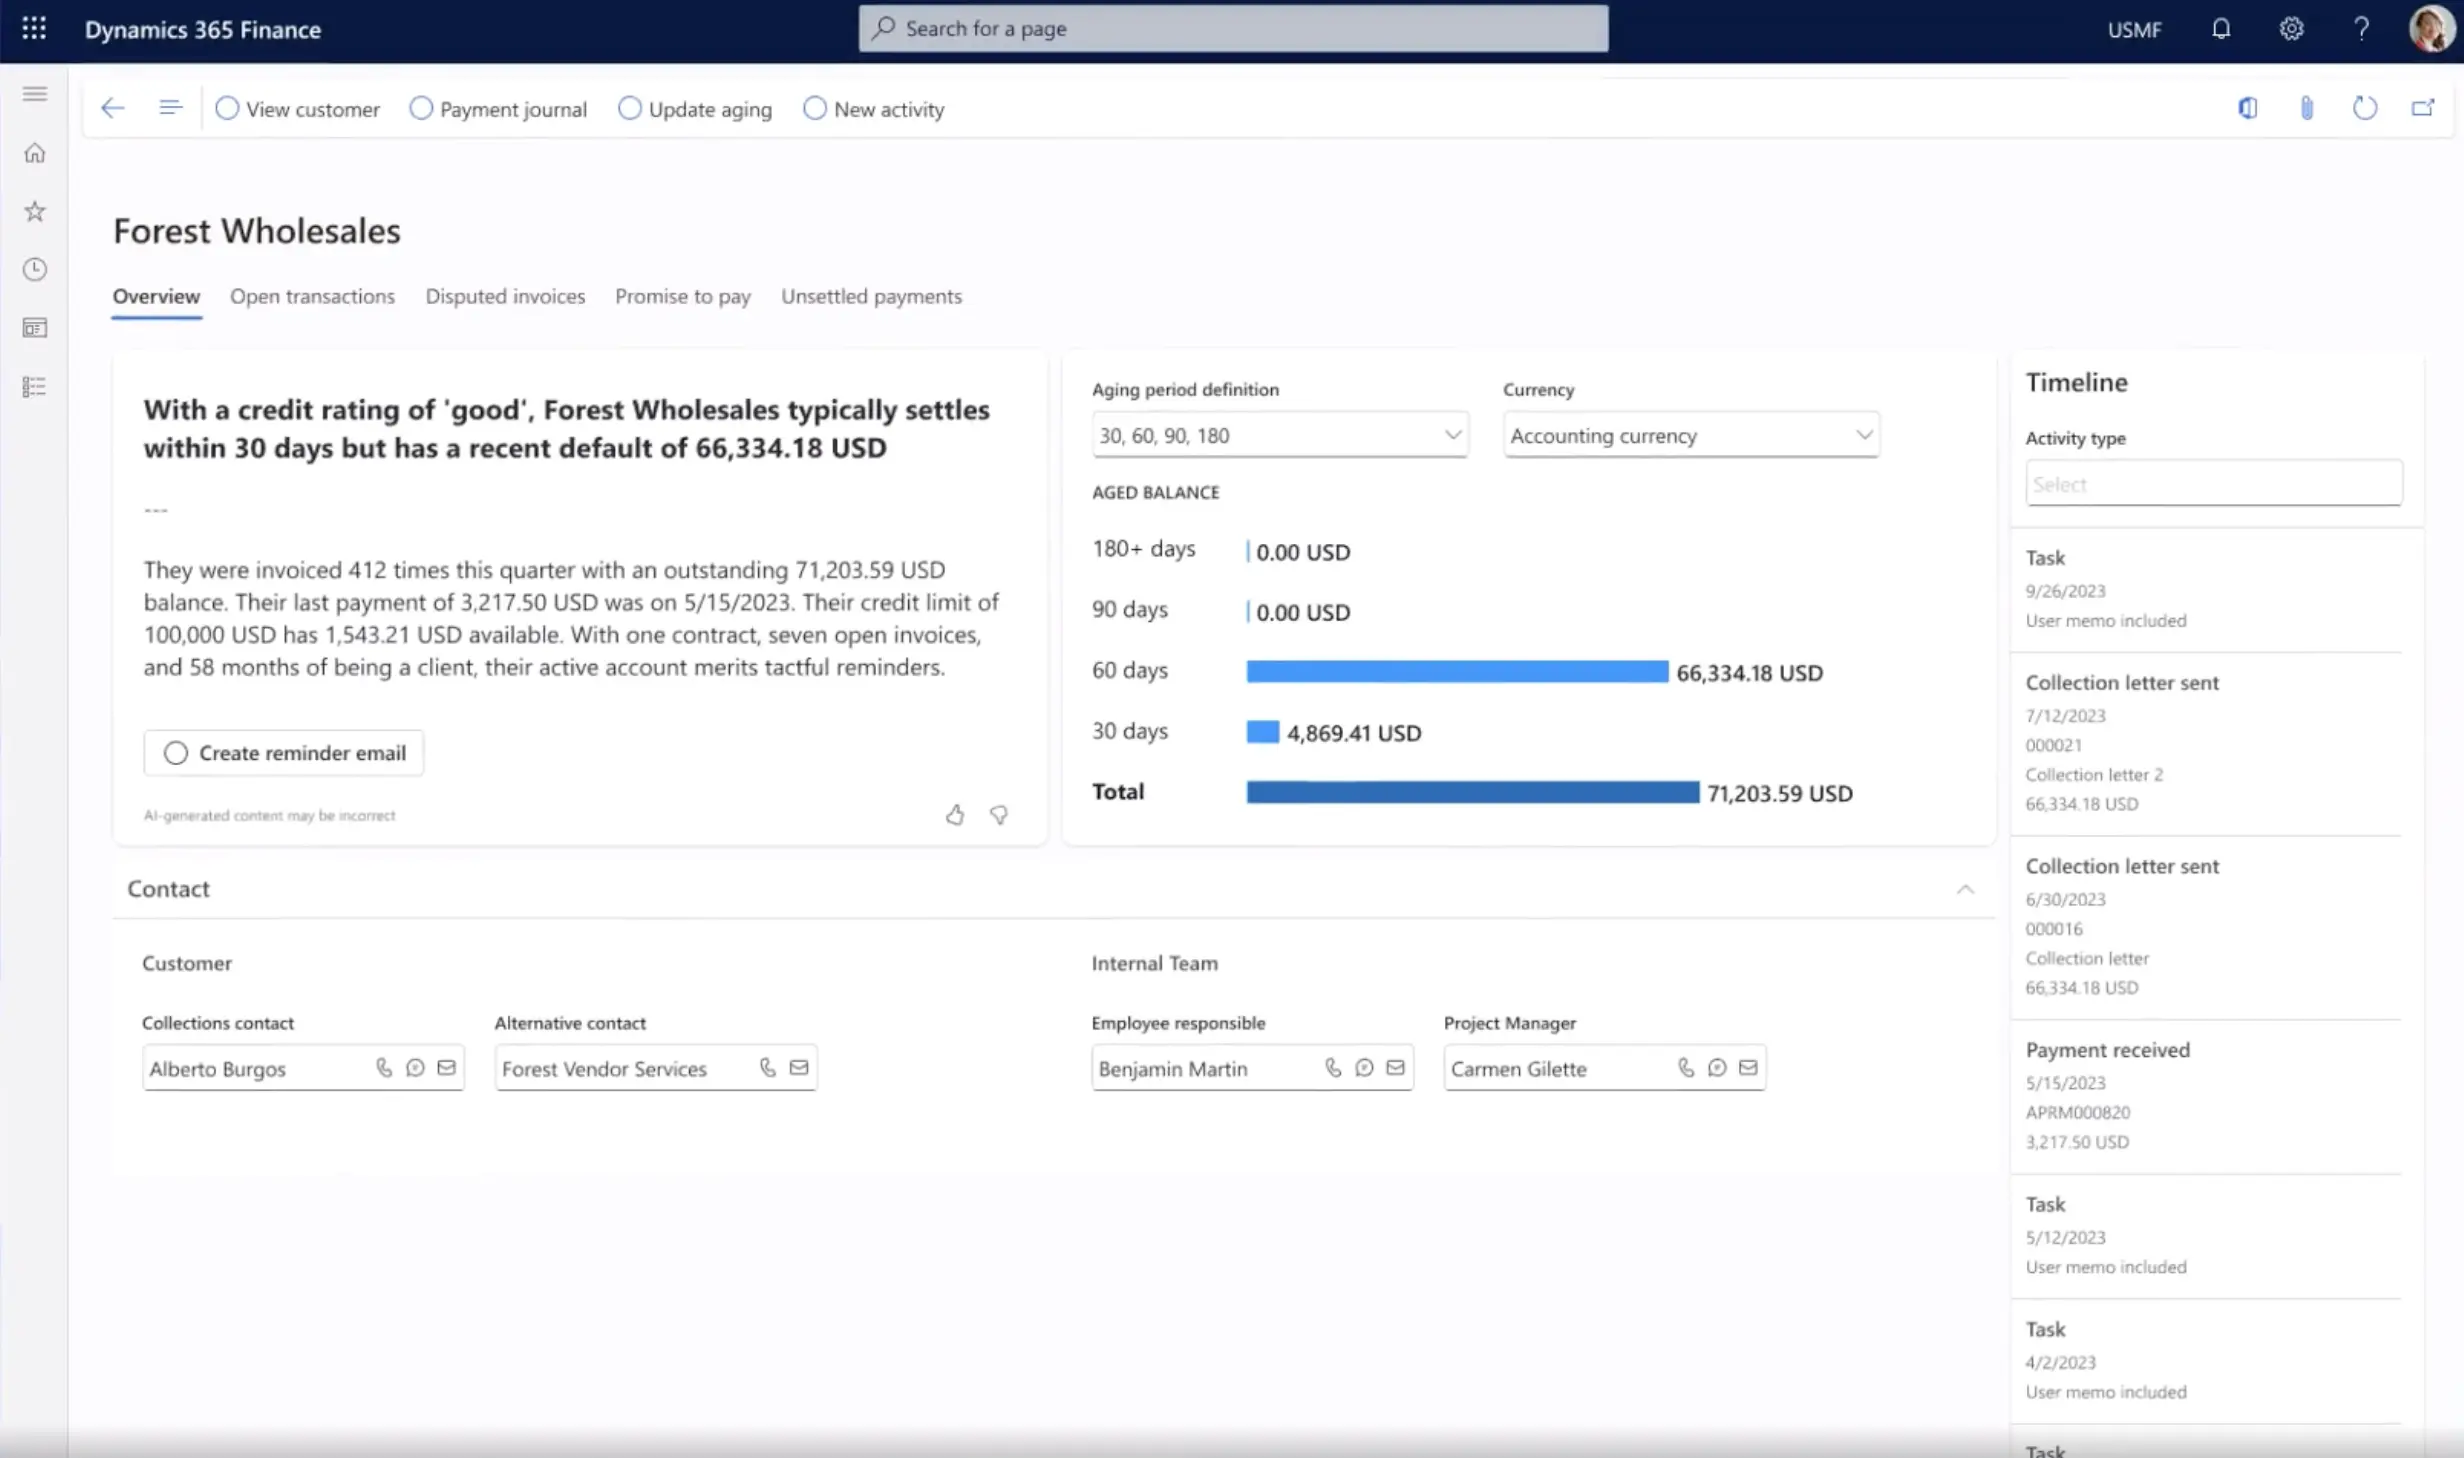
Task: Switch to Disputed invoices tab
Action: click(505, 296)
